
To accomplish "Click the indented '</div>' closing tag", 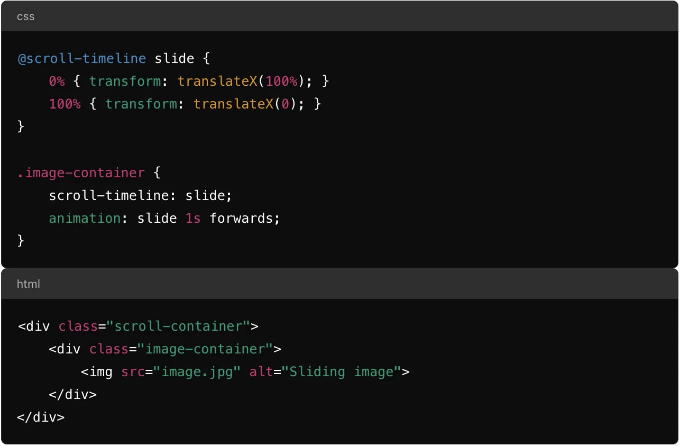I will (72, 394).
